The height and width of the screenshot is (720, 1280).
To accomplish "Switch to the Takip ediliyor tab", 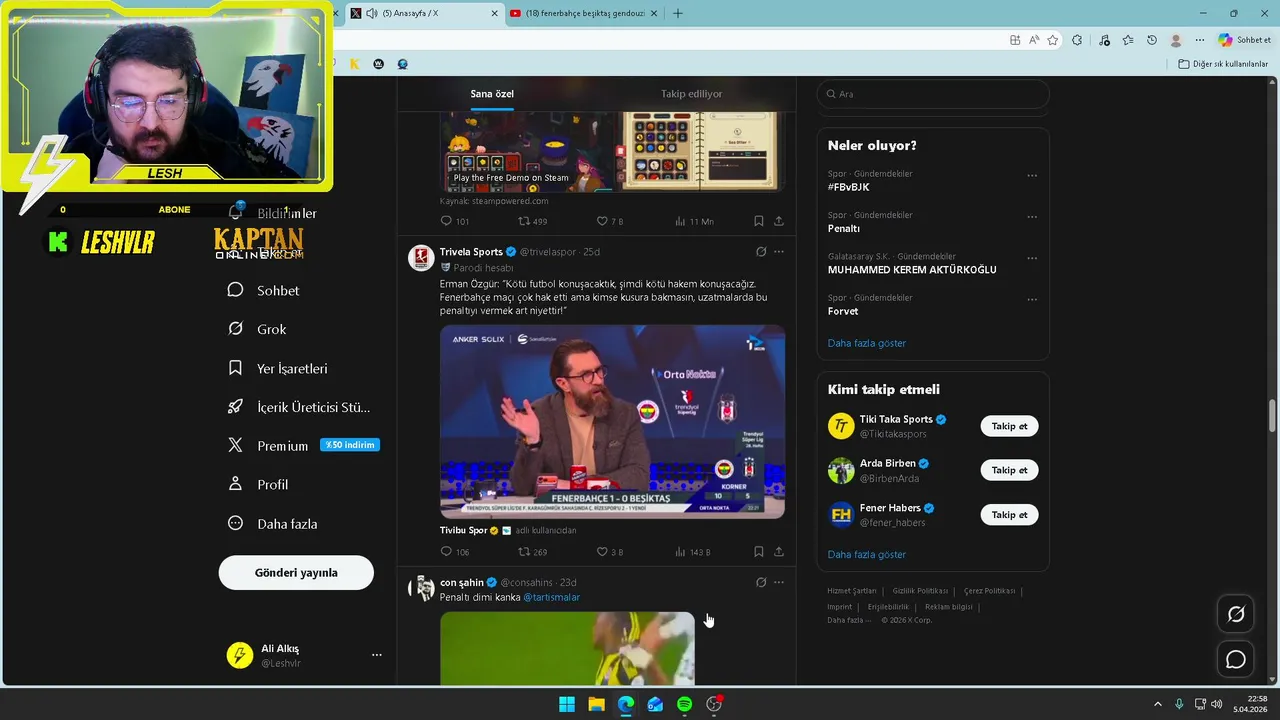I will [x=691, y=94].
